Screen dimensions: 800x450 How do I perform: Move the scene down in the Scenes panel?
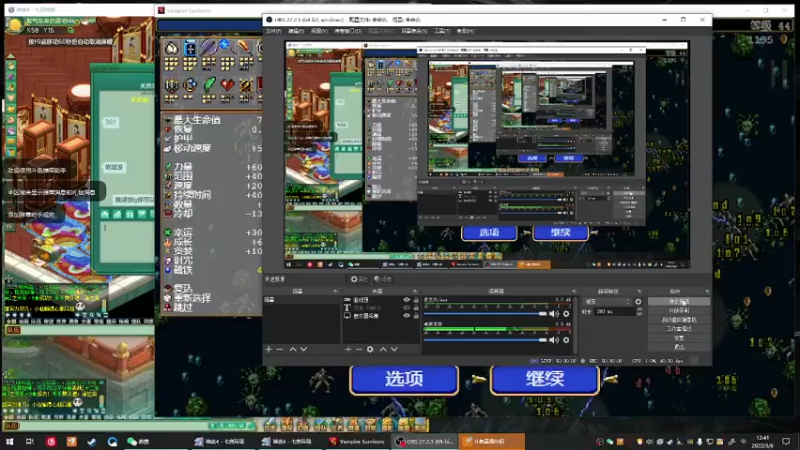pos(304,349)
